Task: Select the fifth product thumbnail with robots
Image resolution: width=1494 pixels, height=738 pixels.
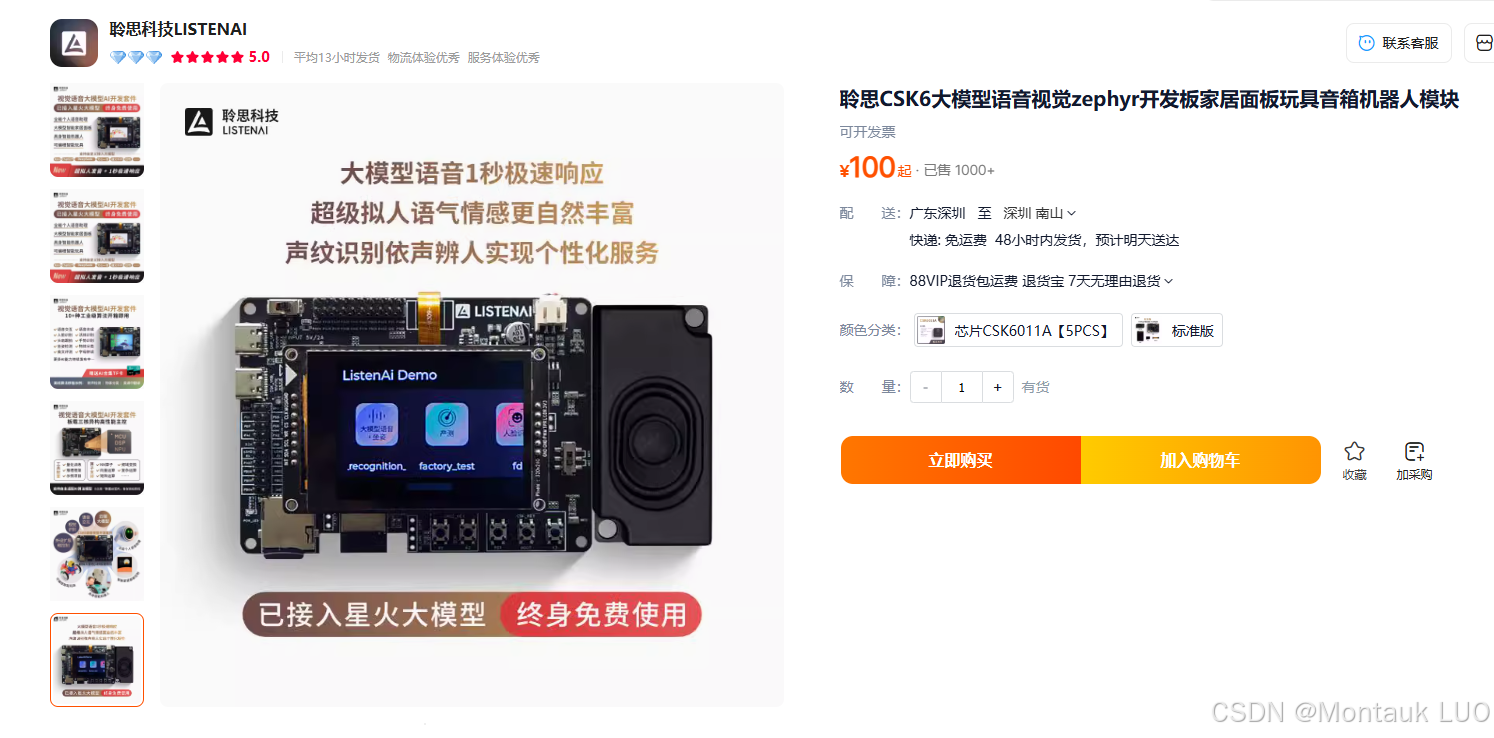Action: click(x=97, y=554)
